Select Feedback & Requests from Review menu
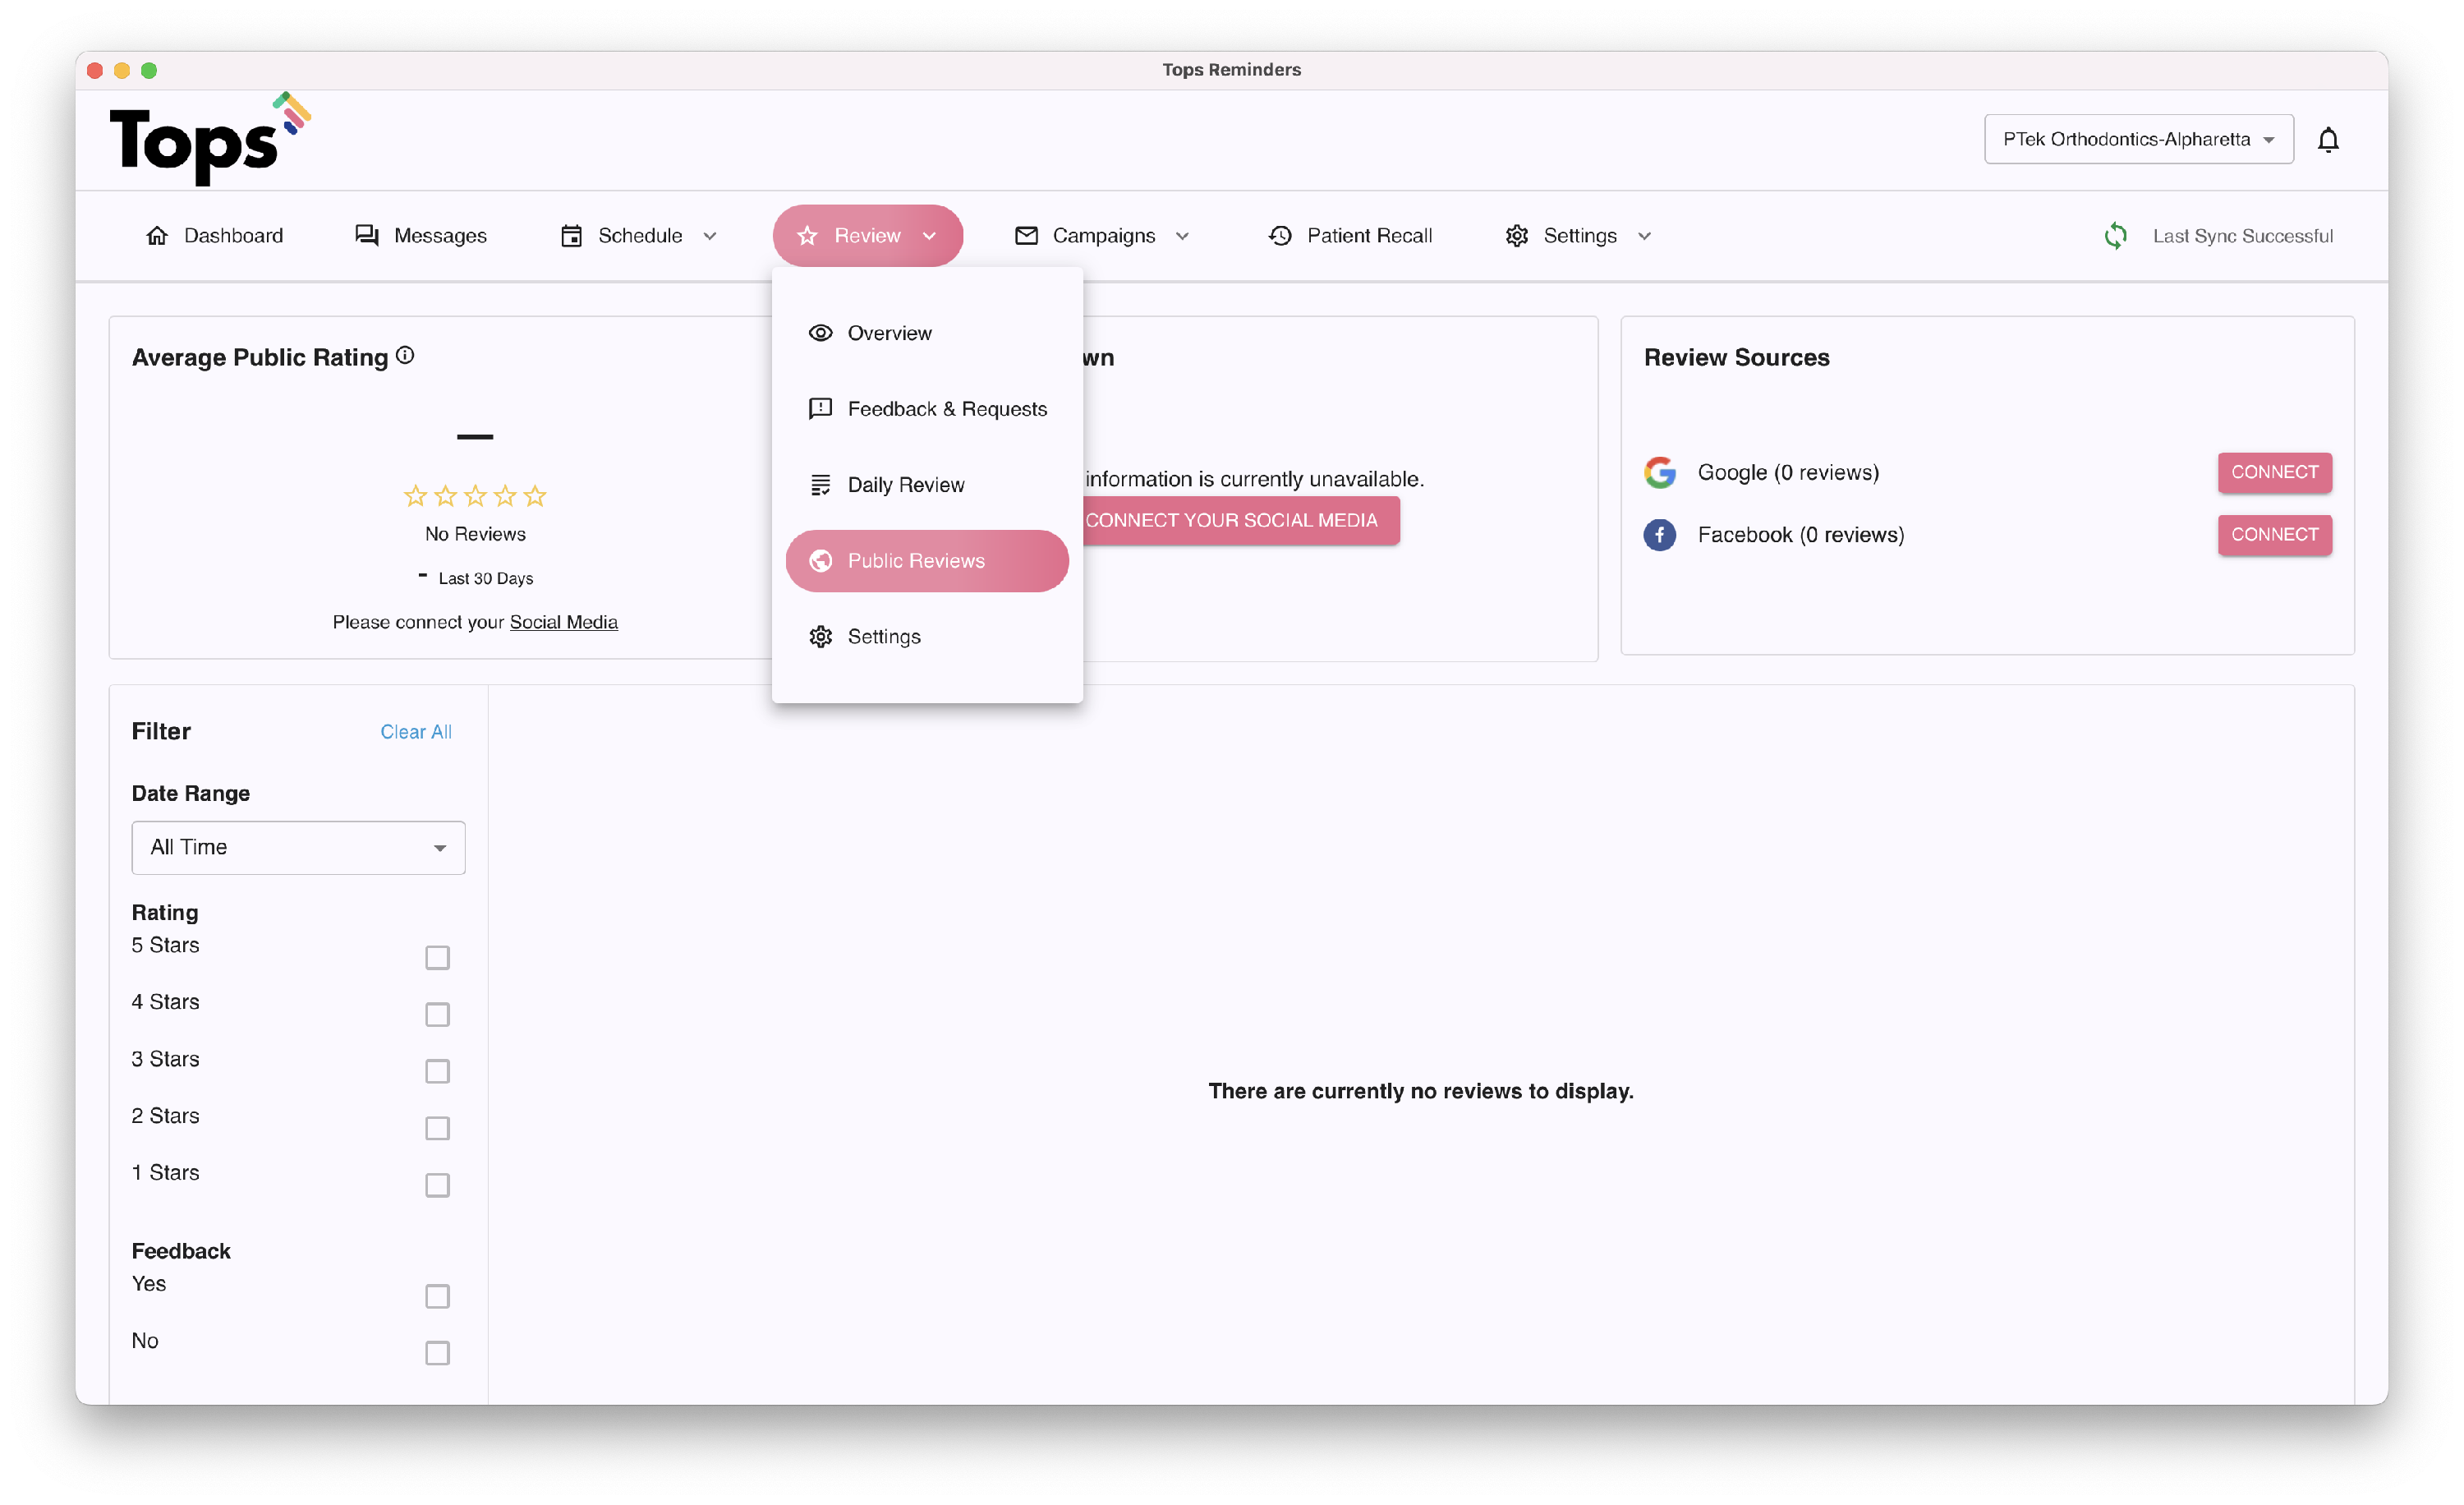Screen dimensions: 2464x1505 coord(946,409)
